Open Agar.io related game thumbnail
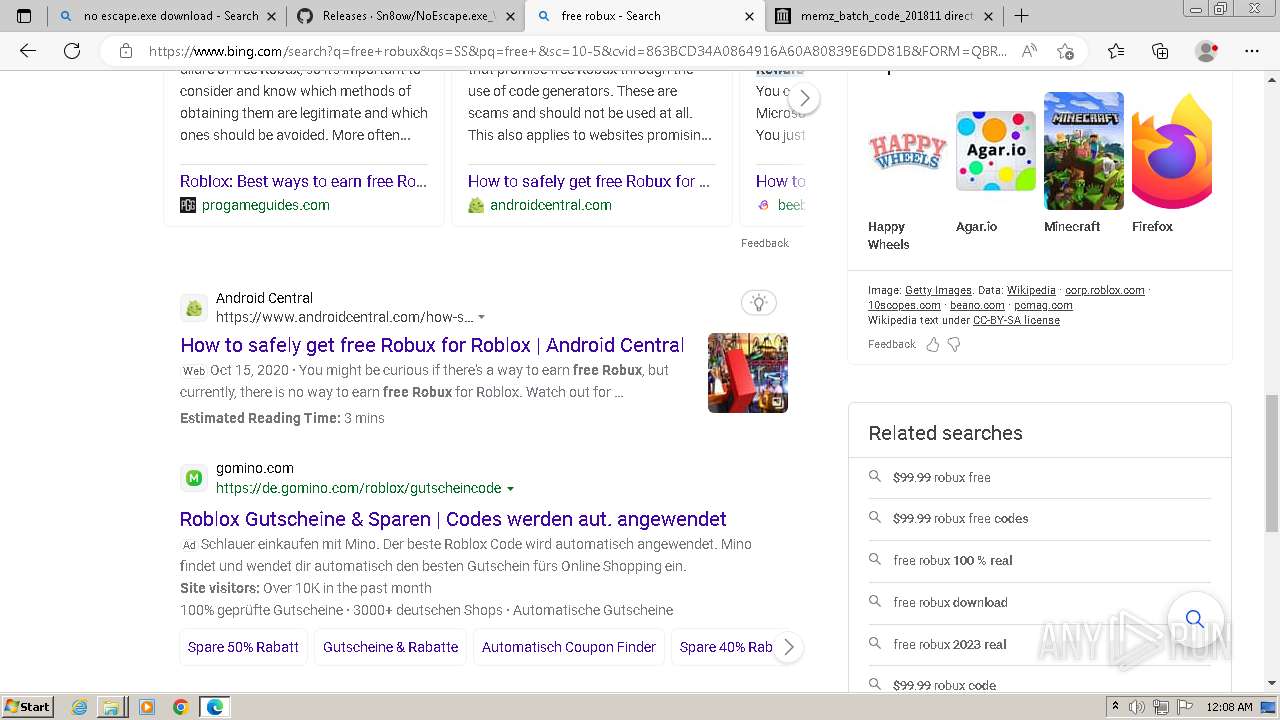 [x=996, y=151]
